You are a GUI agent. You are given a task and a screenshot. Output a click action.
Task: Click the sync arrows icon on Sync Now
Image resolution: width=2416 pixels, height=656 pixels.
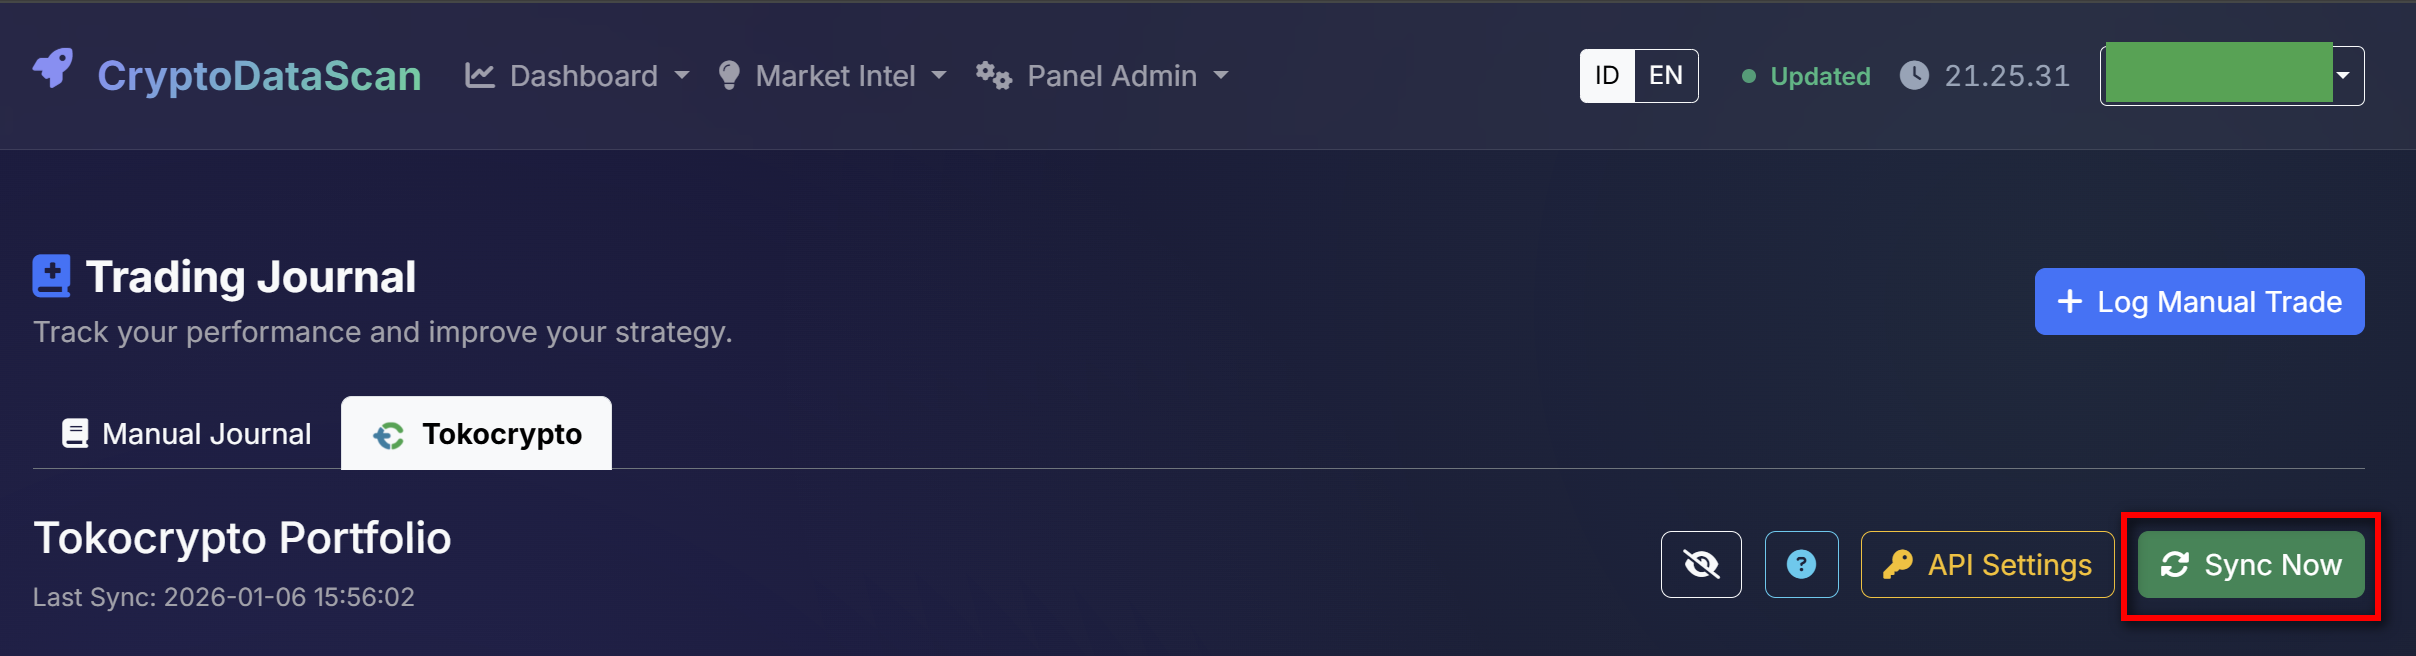(x=2176, y=565)
